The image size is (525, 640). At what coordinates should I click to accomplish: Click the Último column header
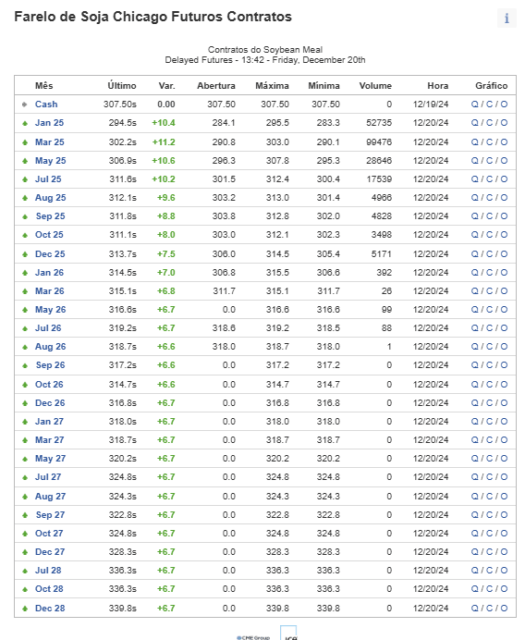(122, 85)
